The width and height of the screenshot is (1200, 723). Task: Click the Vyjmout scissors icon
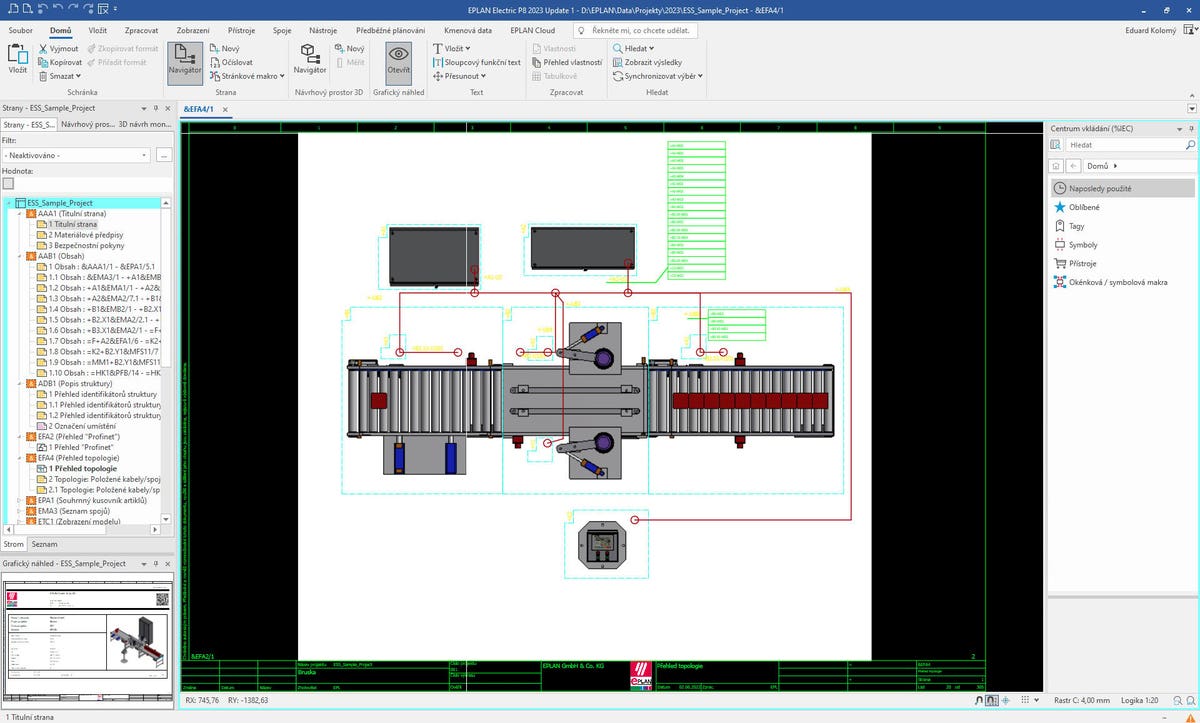tap(43, 48)
